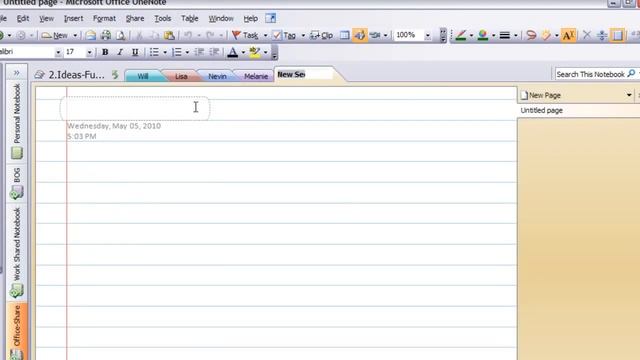
Task: Click the Numbering list icon
Action: (x=177, y=52)
